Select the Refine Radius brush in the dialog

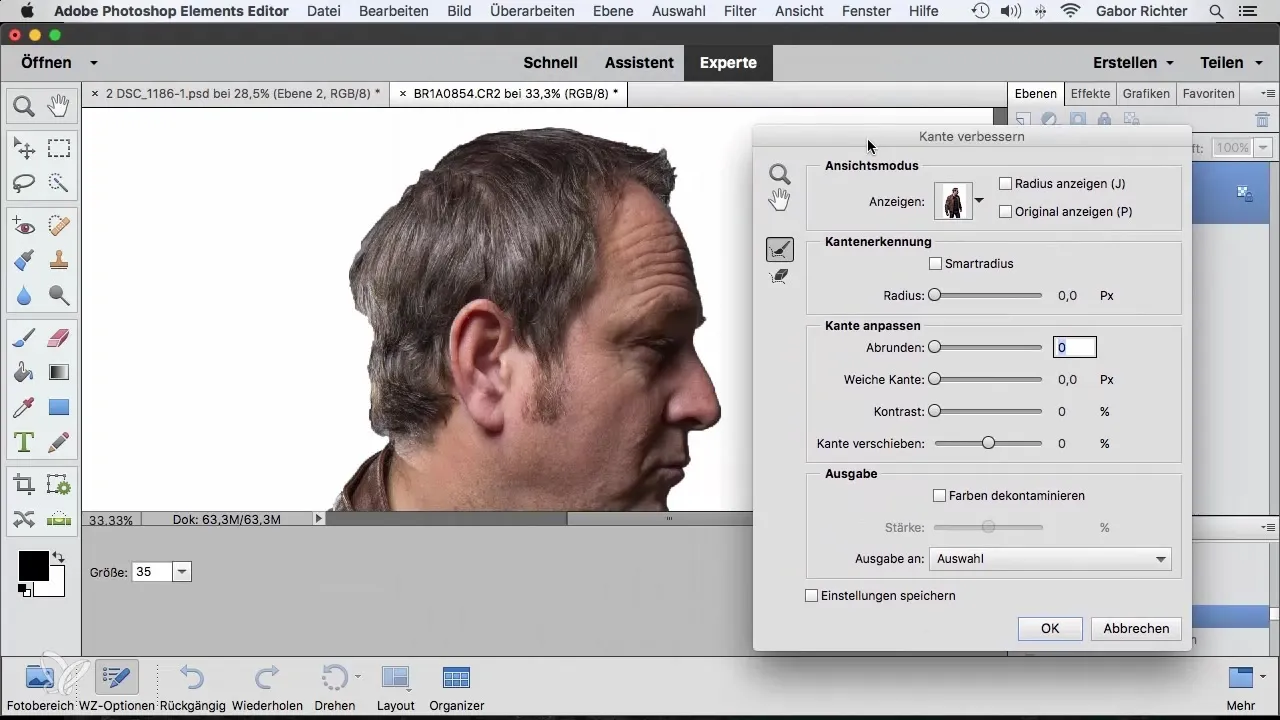coord(779,249)
